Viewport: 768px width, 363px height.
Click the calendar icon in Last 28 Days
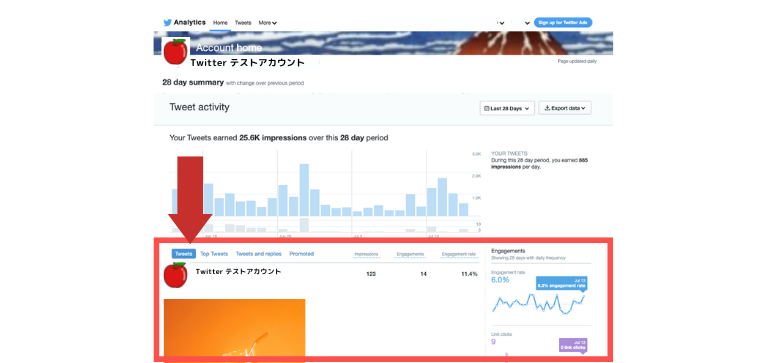pyautogui.click(x=486, y=108)
